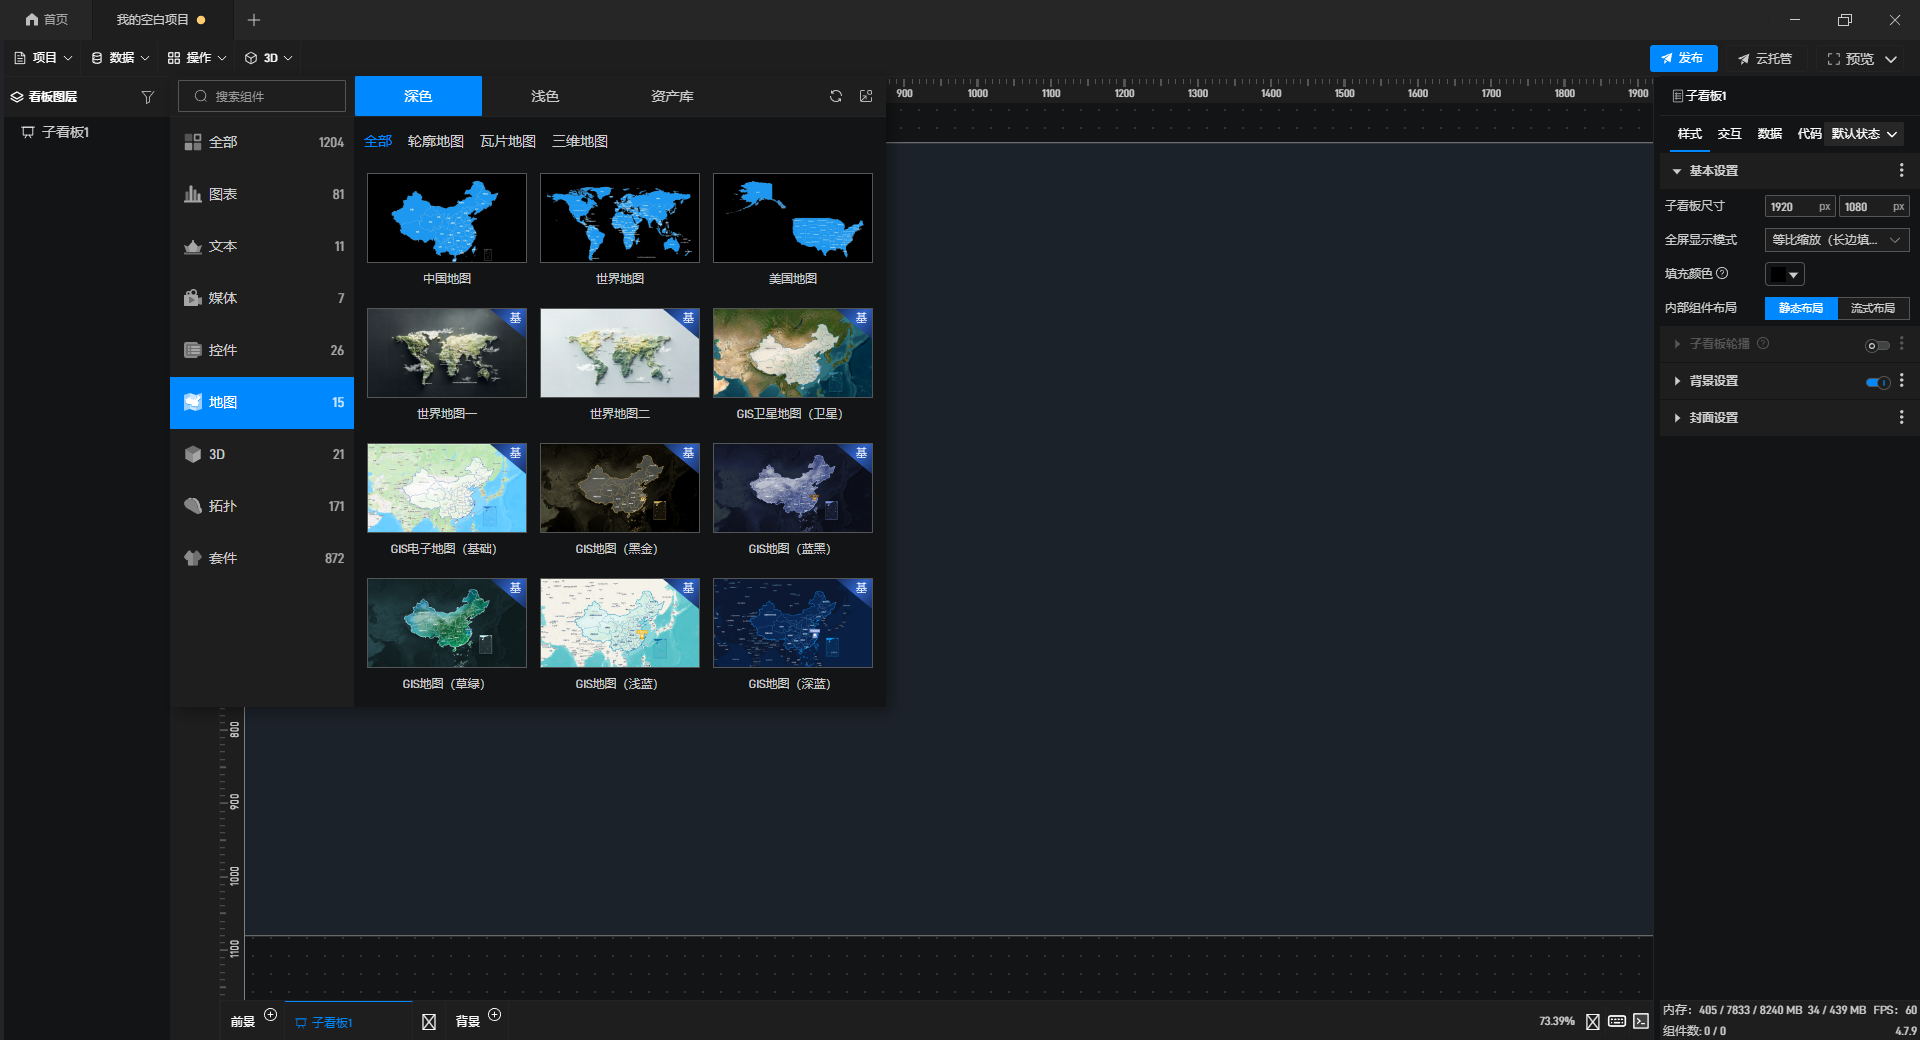Open the 默认状态 dropdown
This screenshot has height=1040, width=1920.
pos(1863,134)
